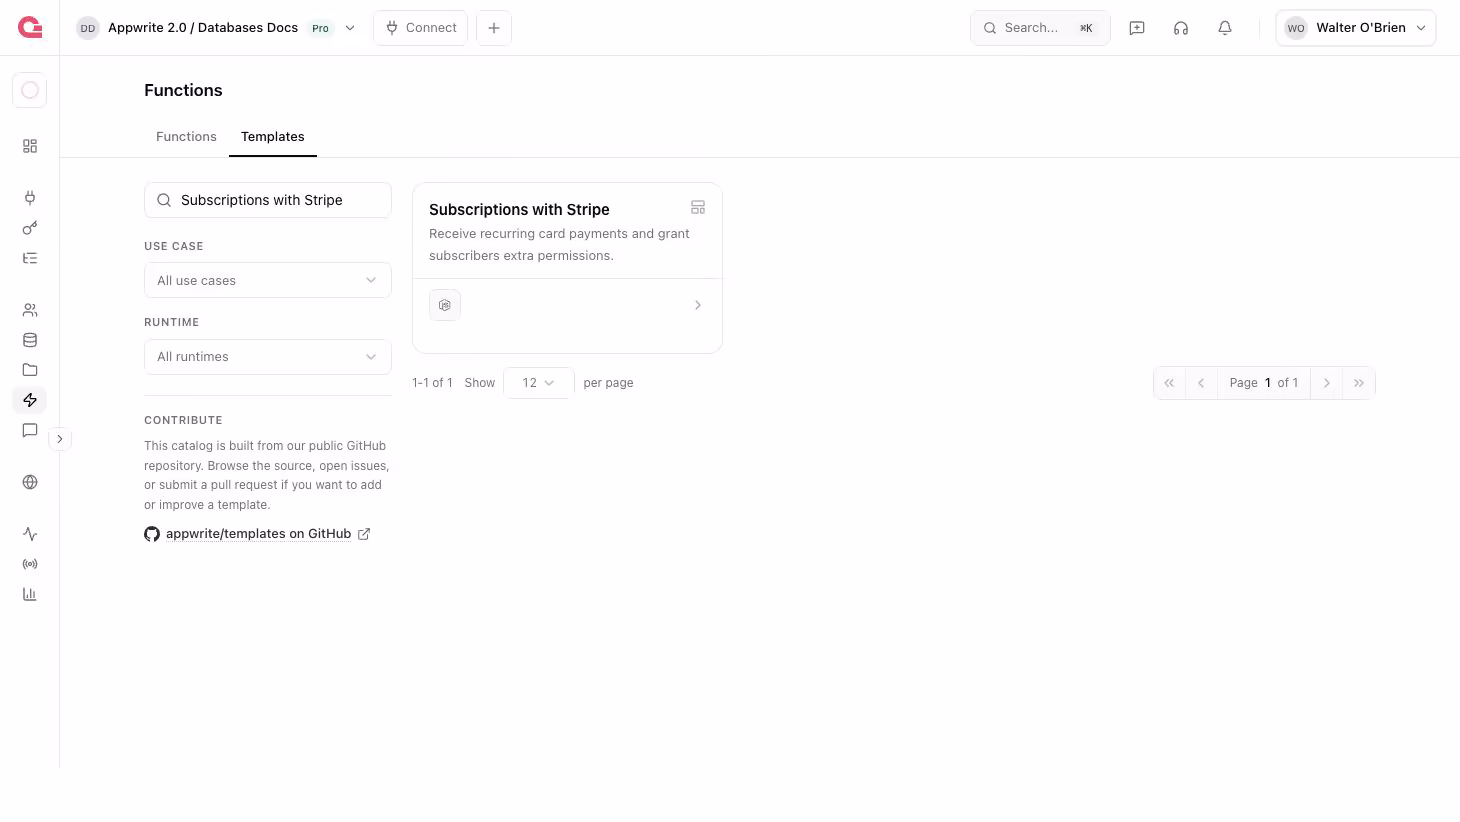Open the activity pulse icon in sidebar
Image resolution: width=1460 pixels, height=822 pixels.
click(30, 534)
